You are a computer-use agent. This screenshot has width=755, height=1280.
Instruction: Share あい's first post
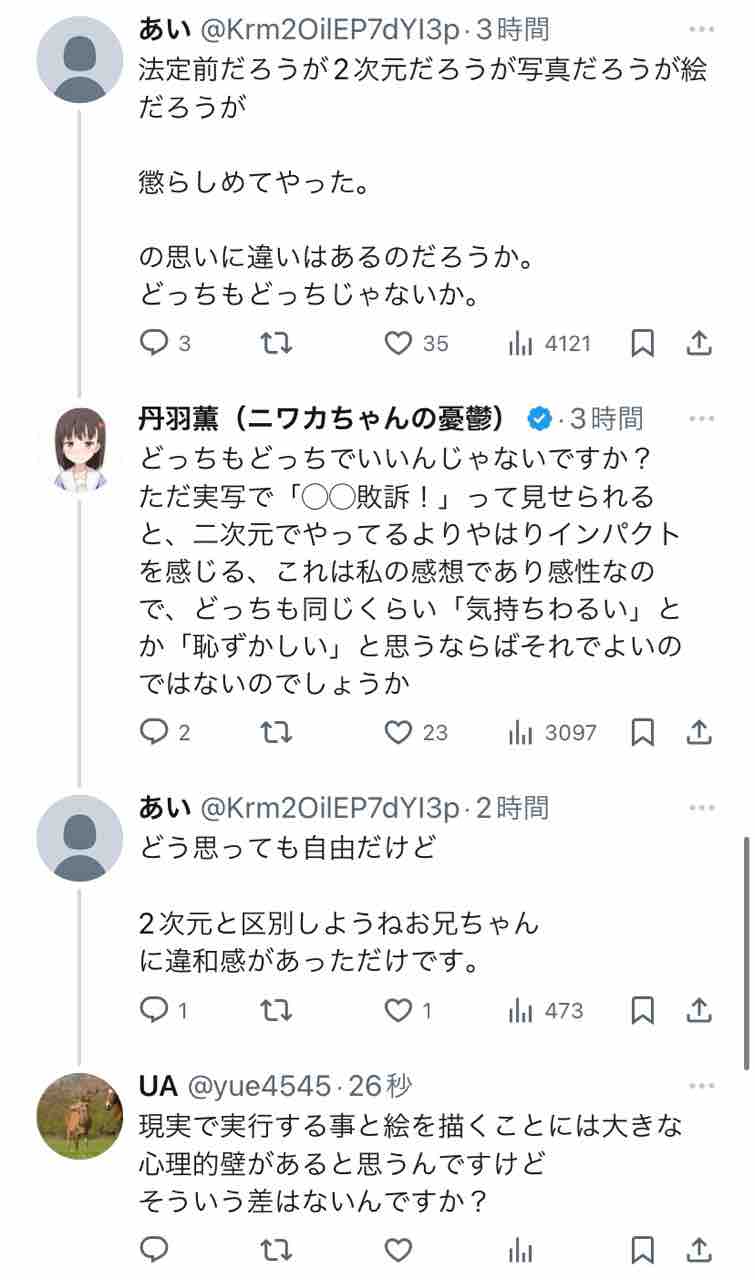click(x=700, y=344)
